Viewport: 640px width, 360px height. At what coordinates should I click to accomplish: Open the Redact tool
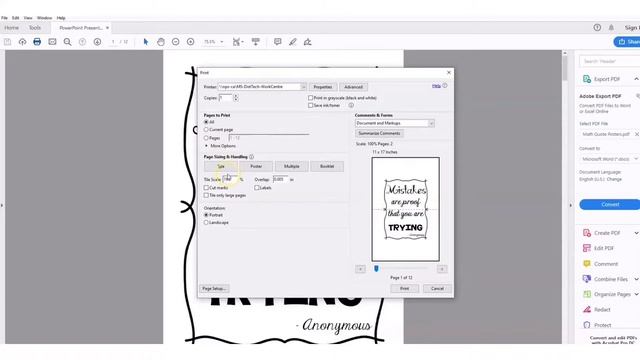point(602,309)
